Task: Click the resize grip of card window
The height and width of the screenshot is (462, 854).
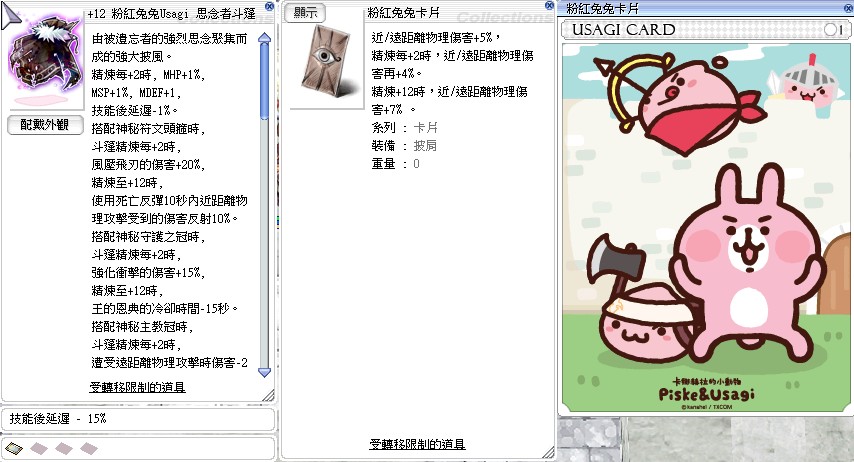Action: 548,453
